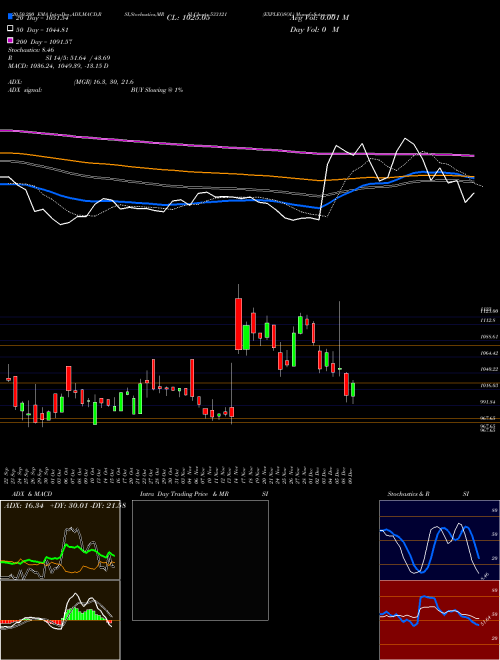500x660 pixels.
Task: Click the 'ADX: 16.34 +DY: 30.01' readout
Action: [x=46, y=505]
